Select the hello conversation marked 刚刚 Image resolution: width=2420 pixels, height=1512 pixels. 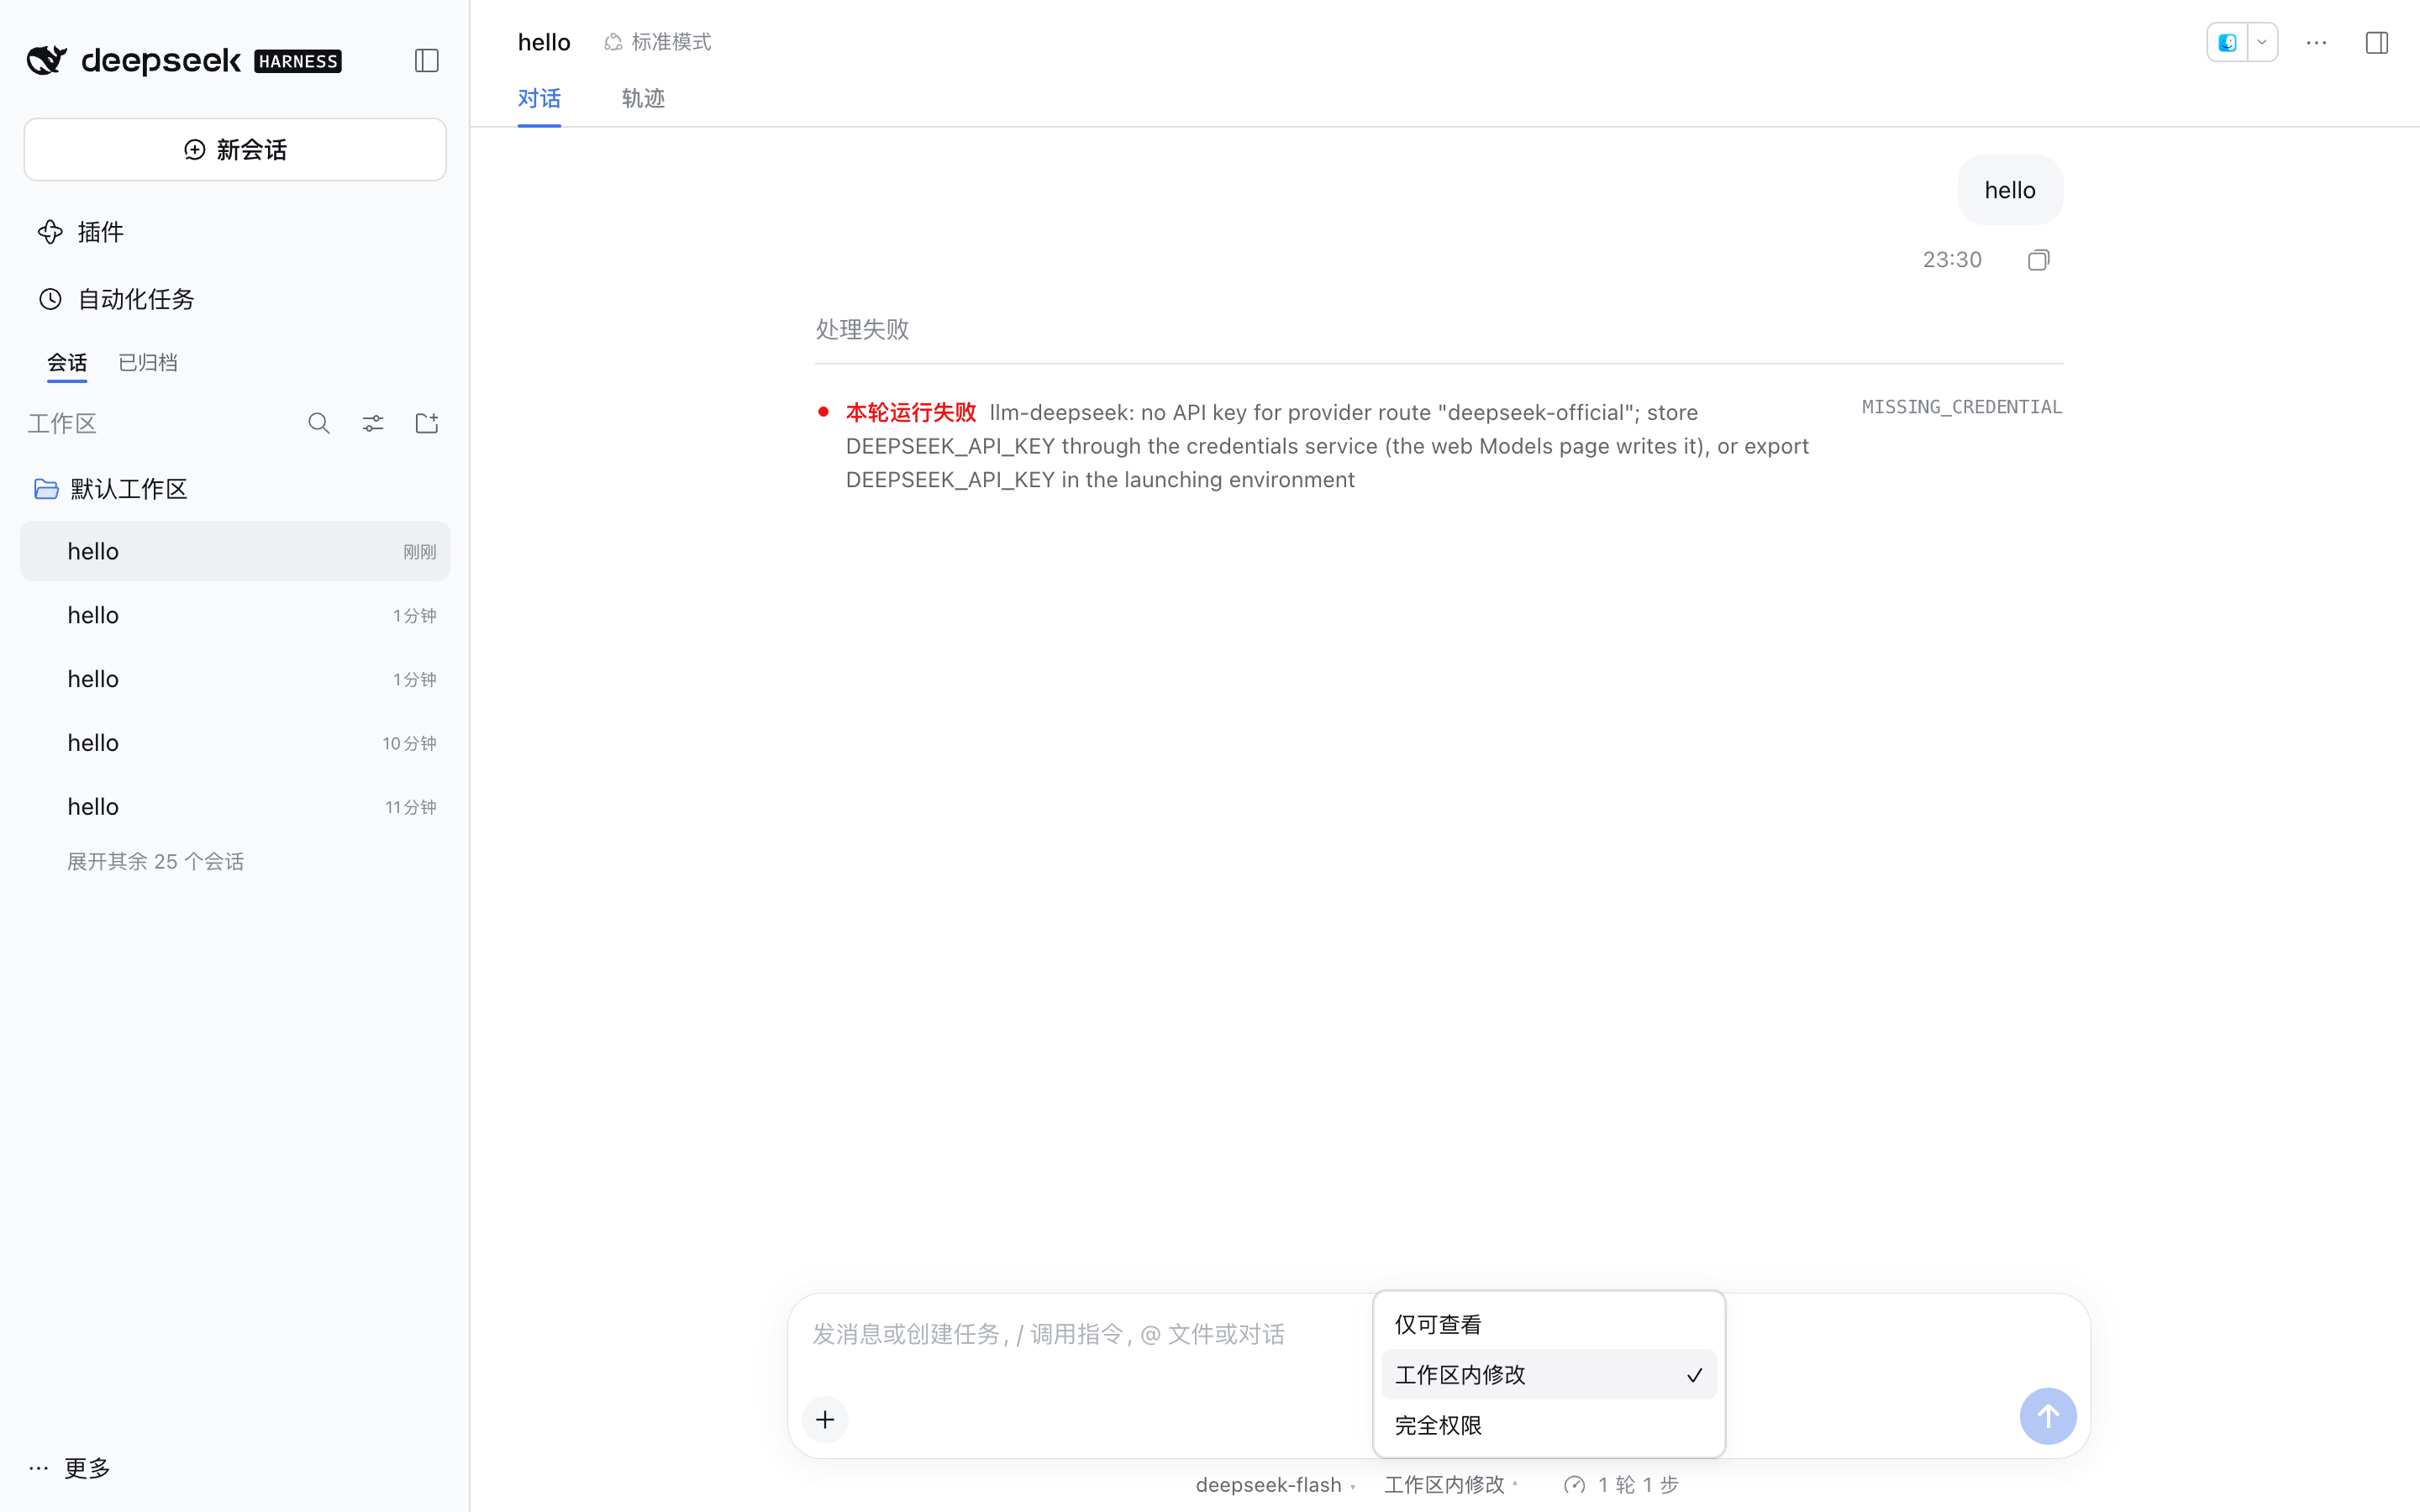click(x=235, y=551)
